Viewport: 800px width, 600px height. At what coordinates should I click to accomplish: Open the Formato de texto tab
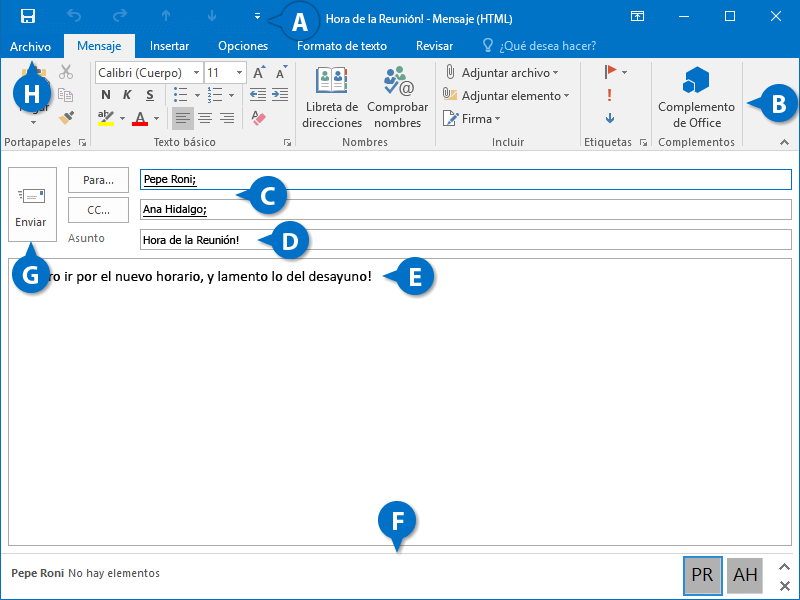pyautogui.click(x=341, y=46)
